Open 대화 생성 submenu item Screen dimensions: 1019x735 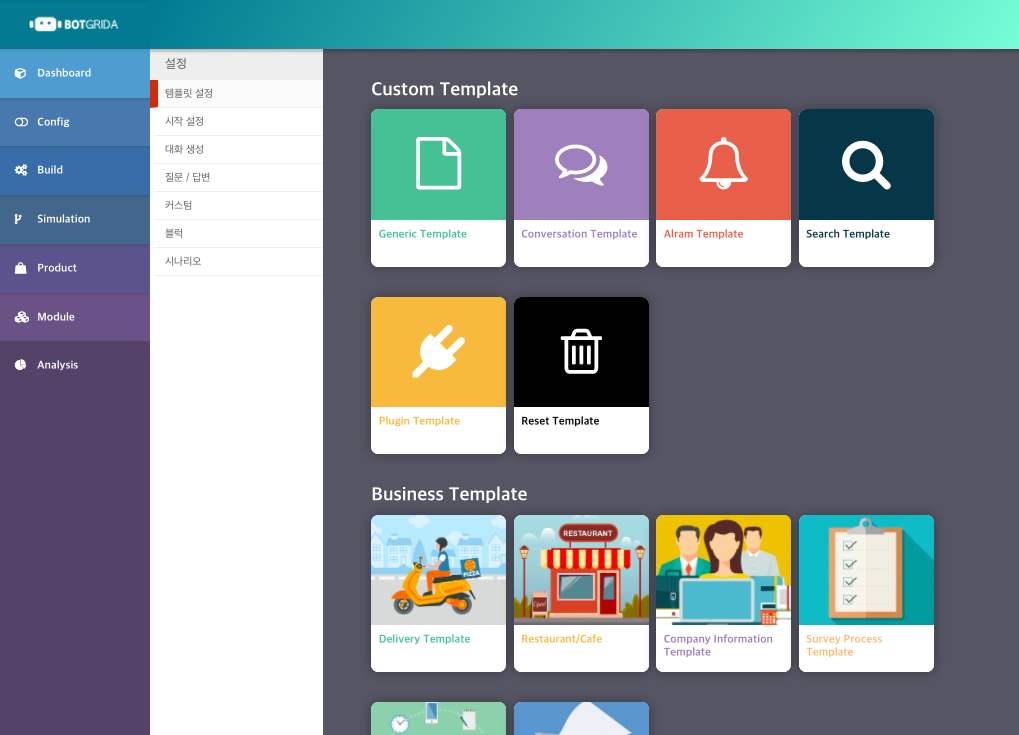pos(237,149)
